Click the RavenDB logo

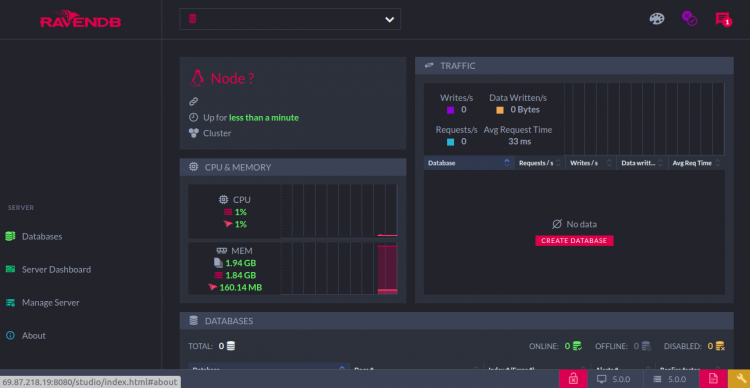[80, 19]
